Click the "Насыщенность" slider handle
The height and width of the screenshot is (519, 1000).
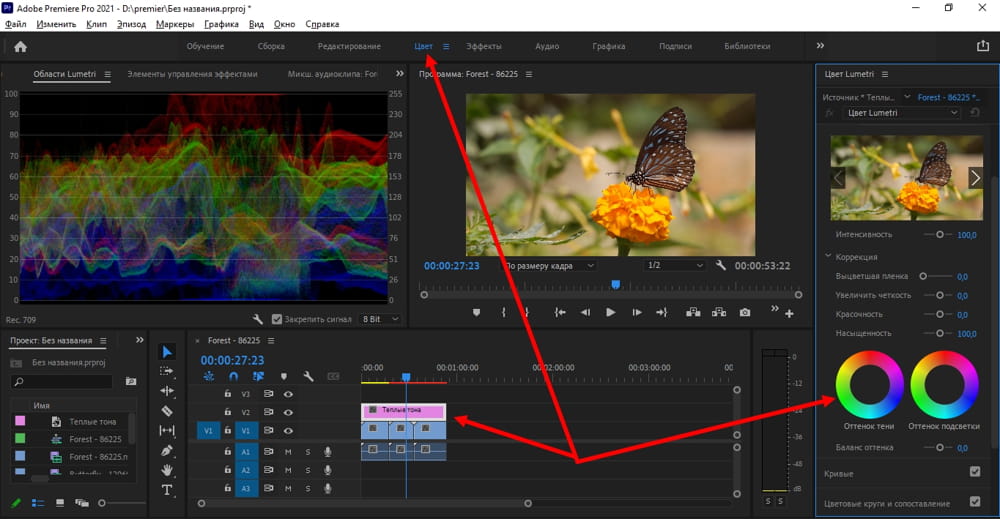[939, 333]
